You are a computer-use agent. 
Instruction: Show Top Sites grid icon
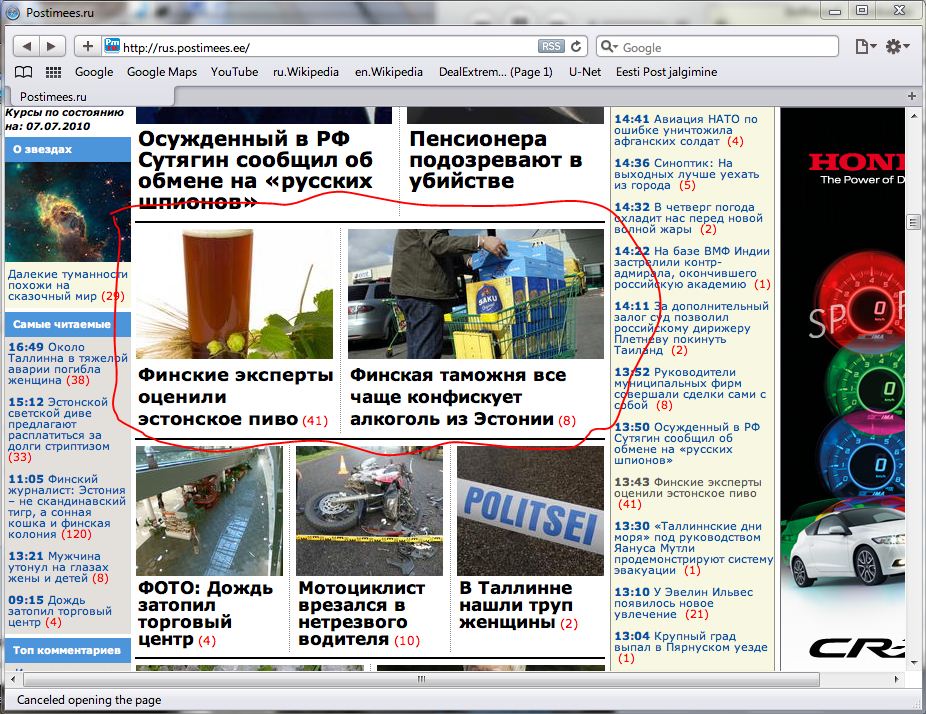point(53,72)
